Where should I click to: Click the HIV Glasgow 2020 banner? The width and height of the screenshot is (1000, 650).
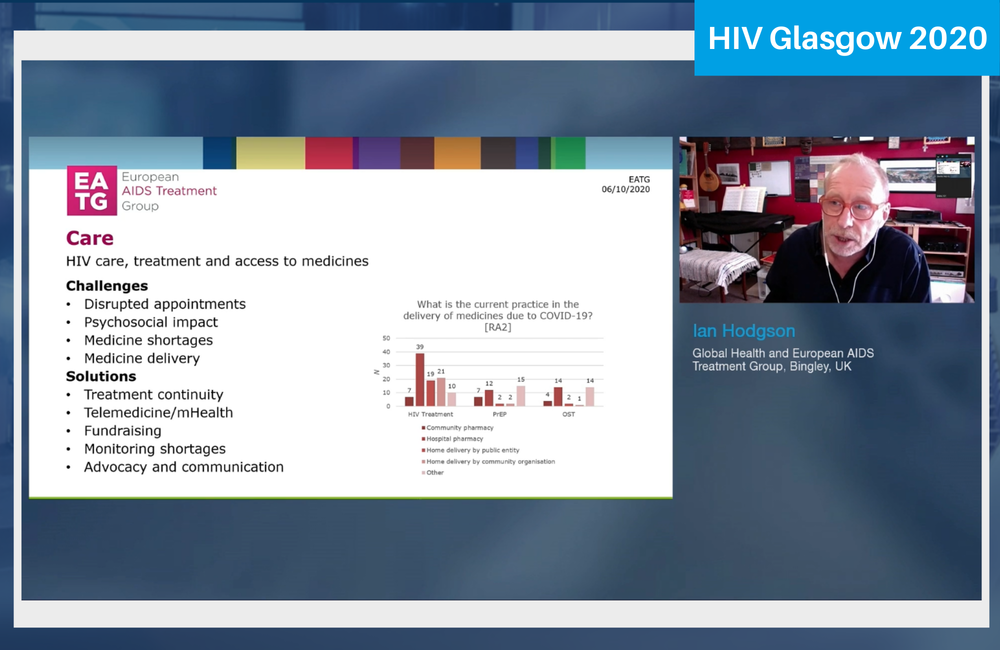pos(847,38)
